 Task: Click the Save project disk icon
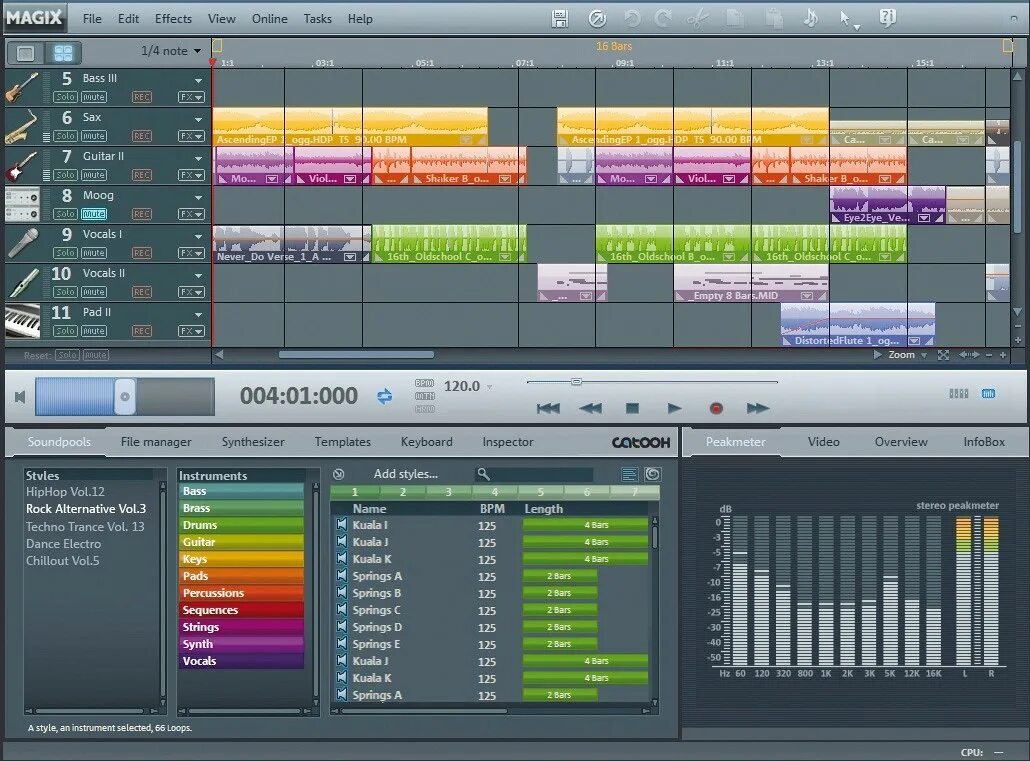pos(560,18)
